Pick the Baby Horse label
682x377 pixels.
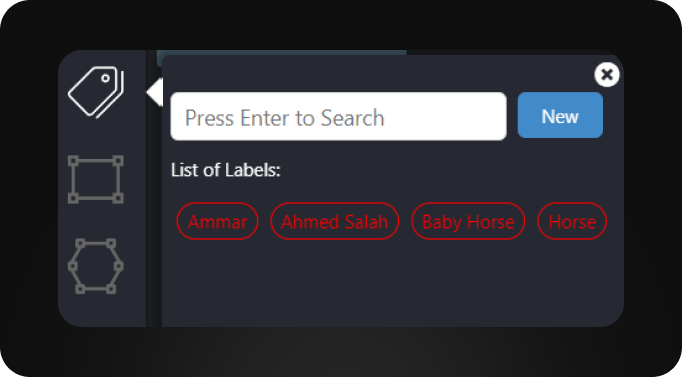(x=468, y=221)
